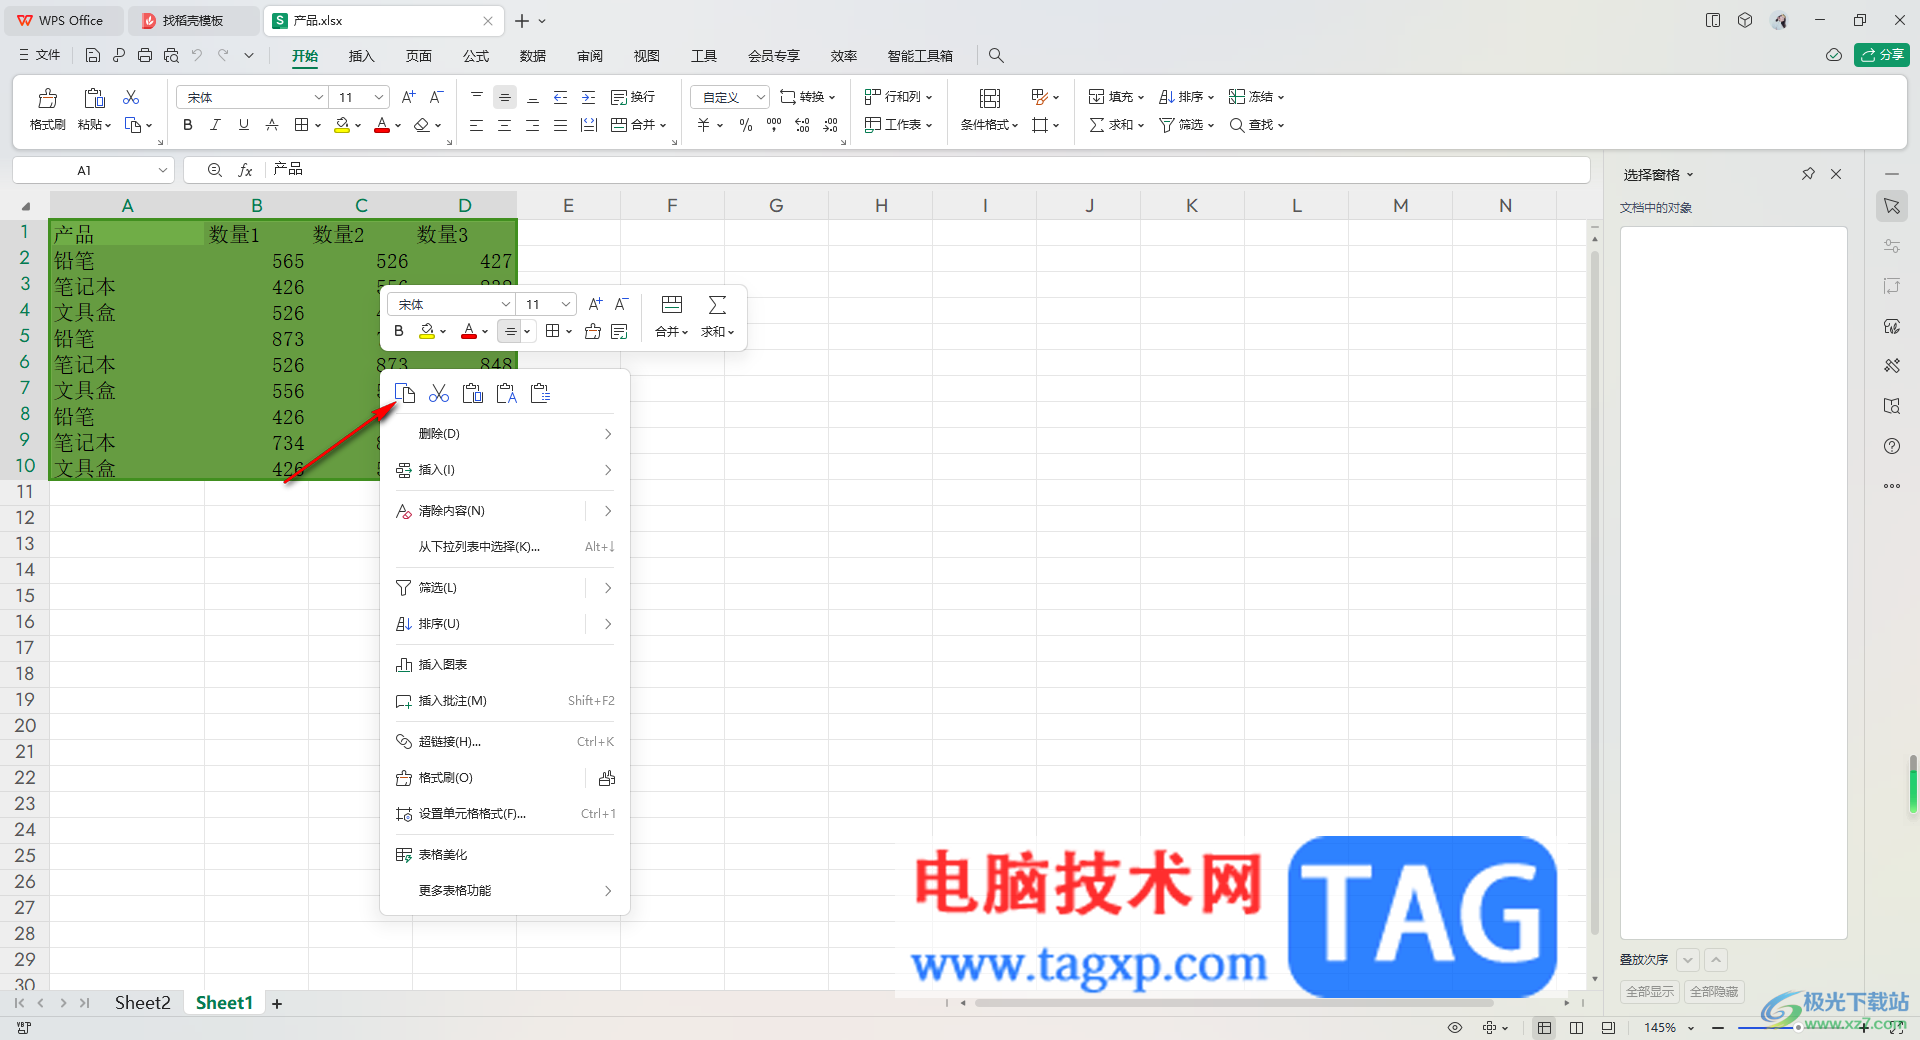Screen dimensions: 1920x1040
Task: Click the Cut scissors icon in ribbon
Action: pyautogui.click(x=131, y=97)
